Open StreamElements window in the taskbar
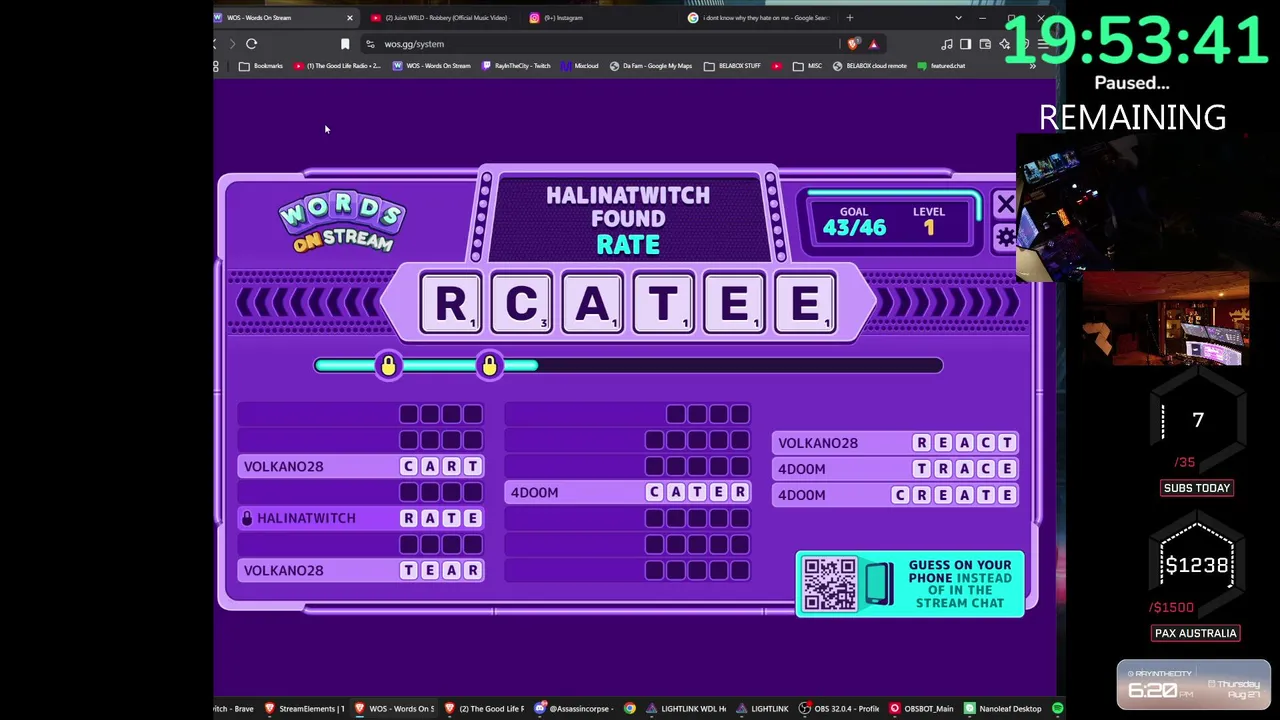Screen dimensions: 1280x720 pos(304,709)
